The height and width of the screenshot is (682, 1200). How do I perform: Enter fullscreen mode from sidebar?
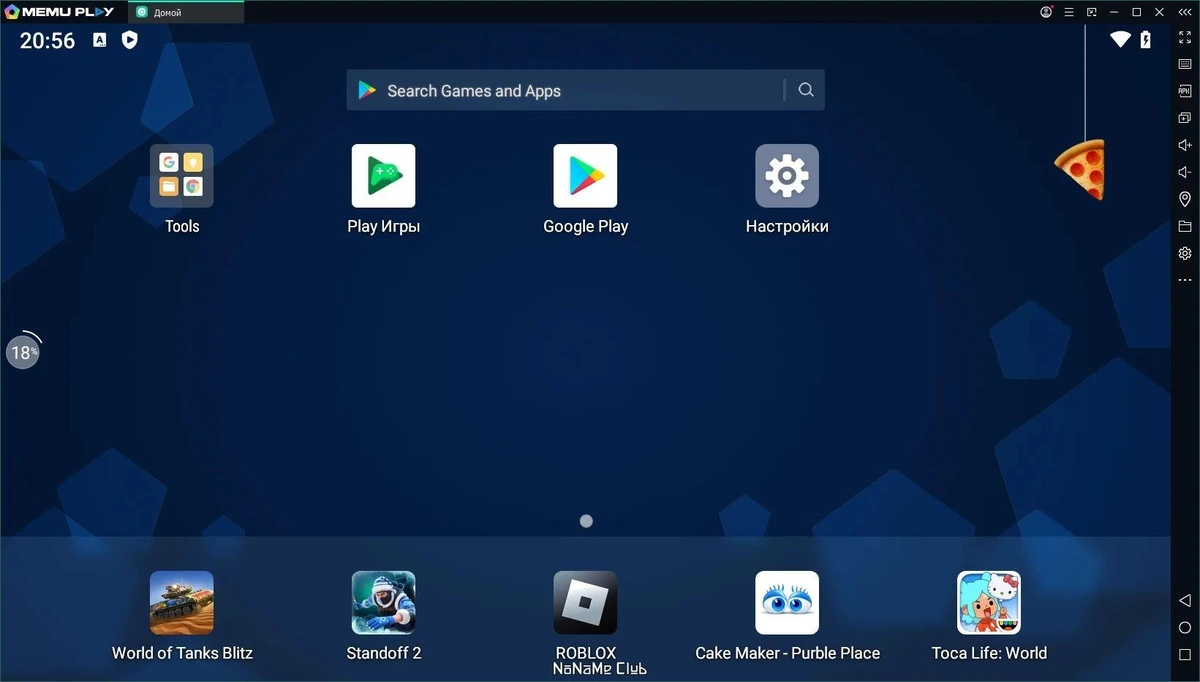tap(1185, 37)
